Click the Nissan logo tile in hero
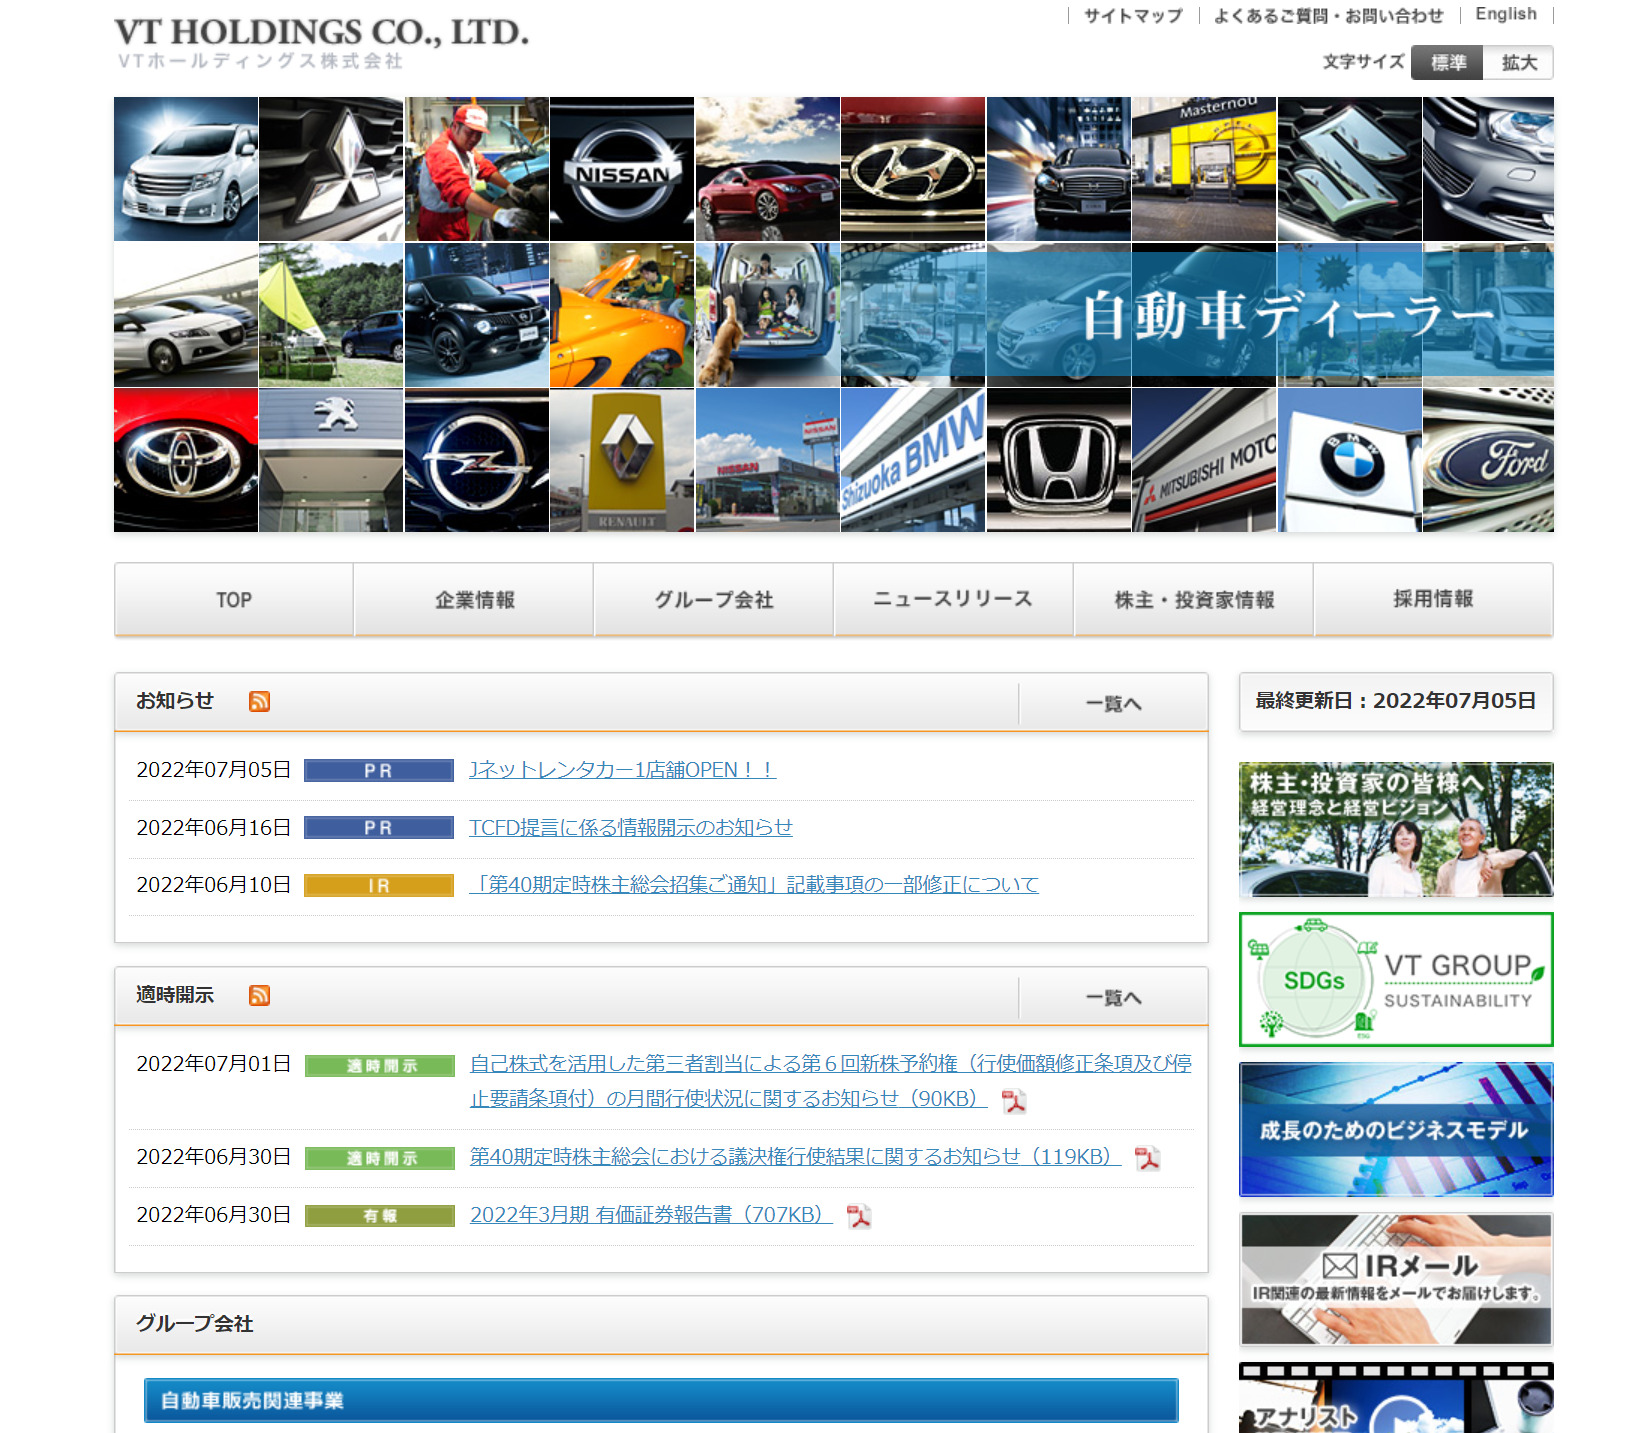1652x1433 pixels. point(622,169)
